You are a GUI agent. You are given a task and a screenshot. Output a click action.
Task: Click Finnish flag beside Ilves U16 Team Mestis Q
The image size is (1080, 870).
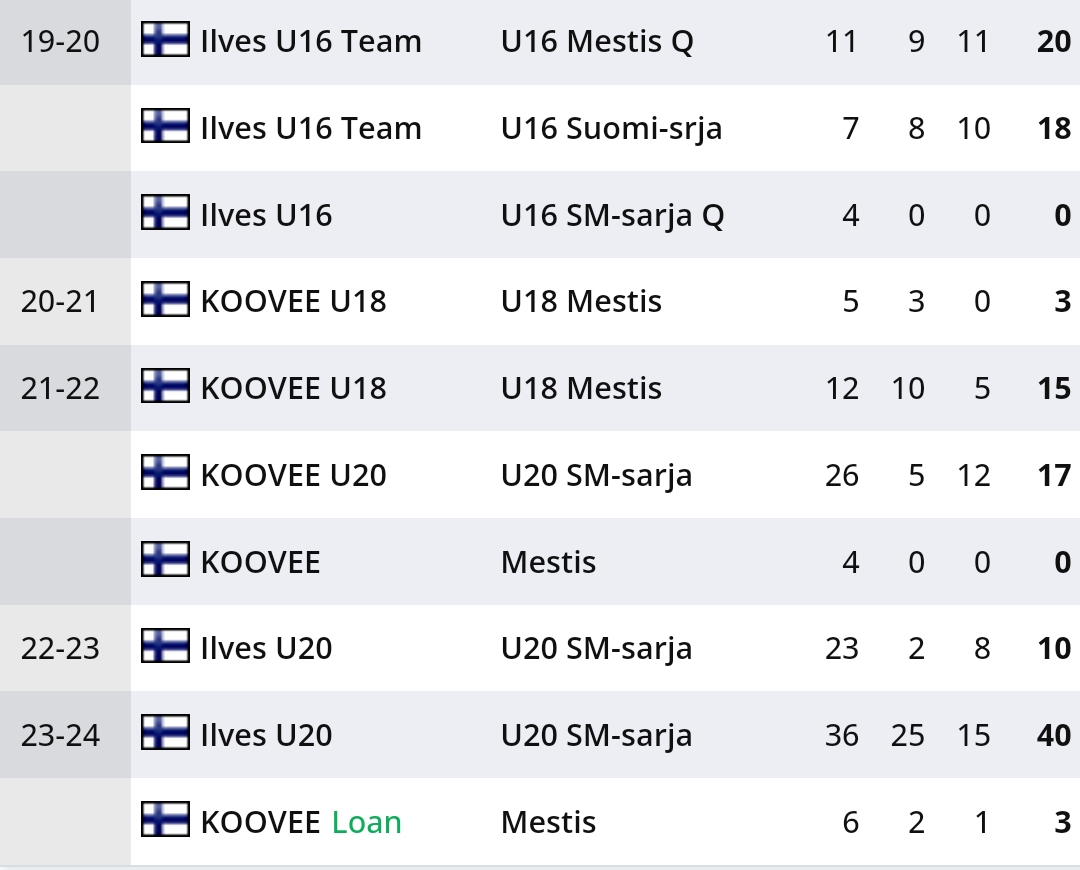[x=165, y=40]
